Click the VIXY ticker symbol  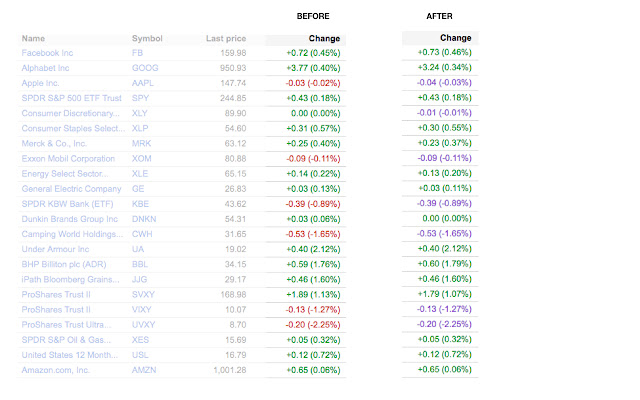pos(142,310)
